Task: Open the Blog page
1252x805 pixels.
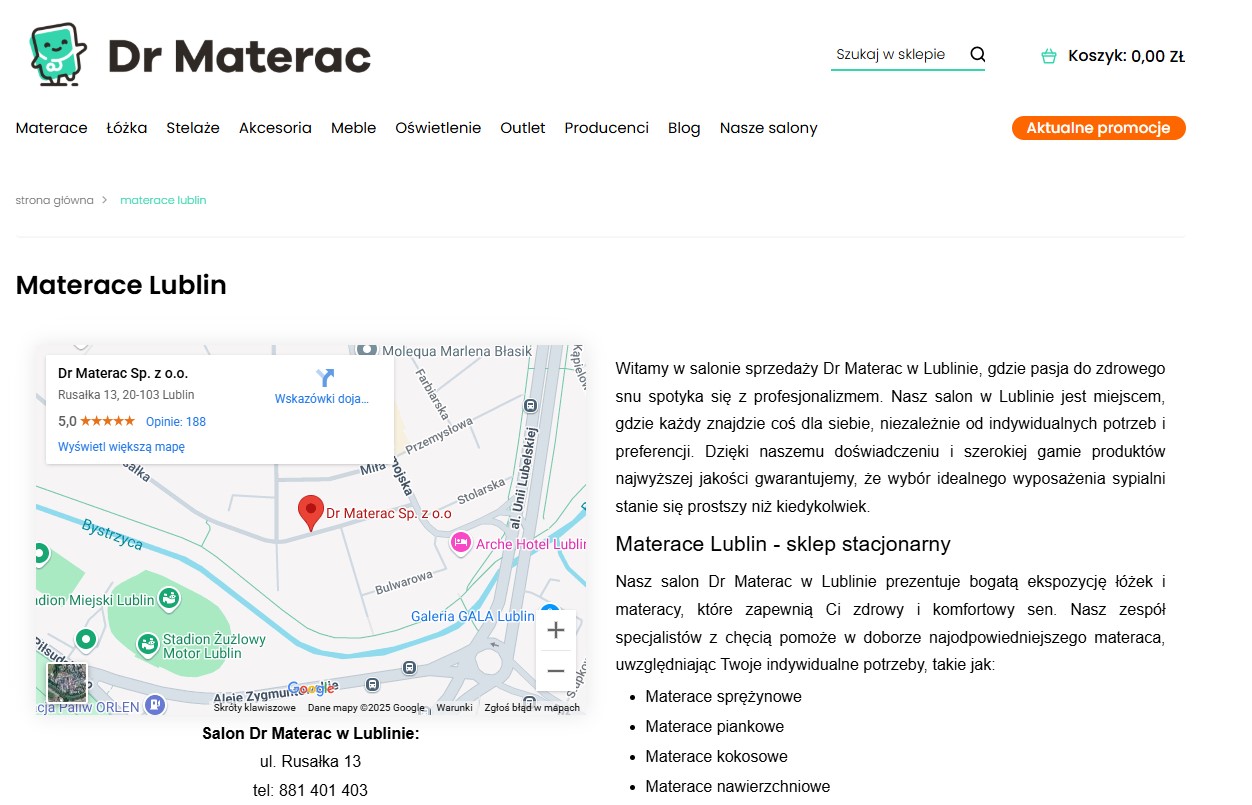Action: tap(684, 128)
